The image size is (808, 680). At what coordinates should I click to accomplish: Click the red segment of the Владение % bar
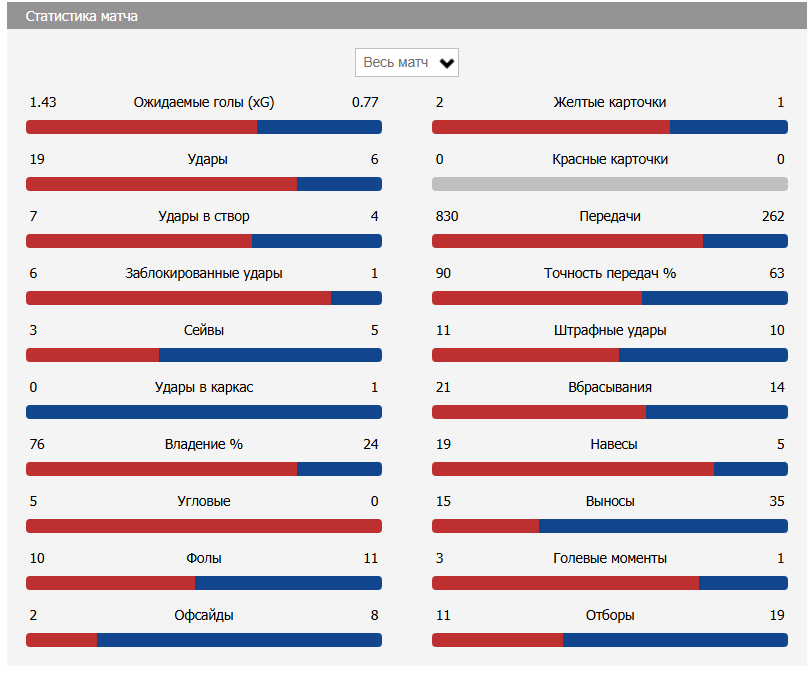click(x=161, y=469)
